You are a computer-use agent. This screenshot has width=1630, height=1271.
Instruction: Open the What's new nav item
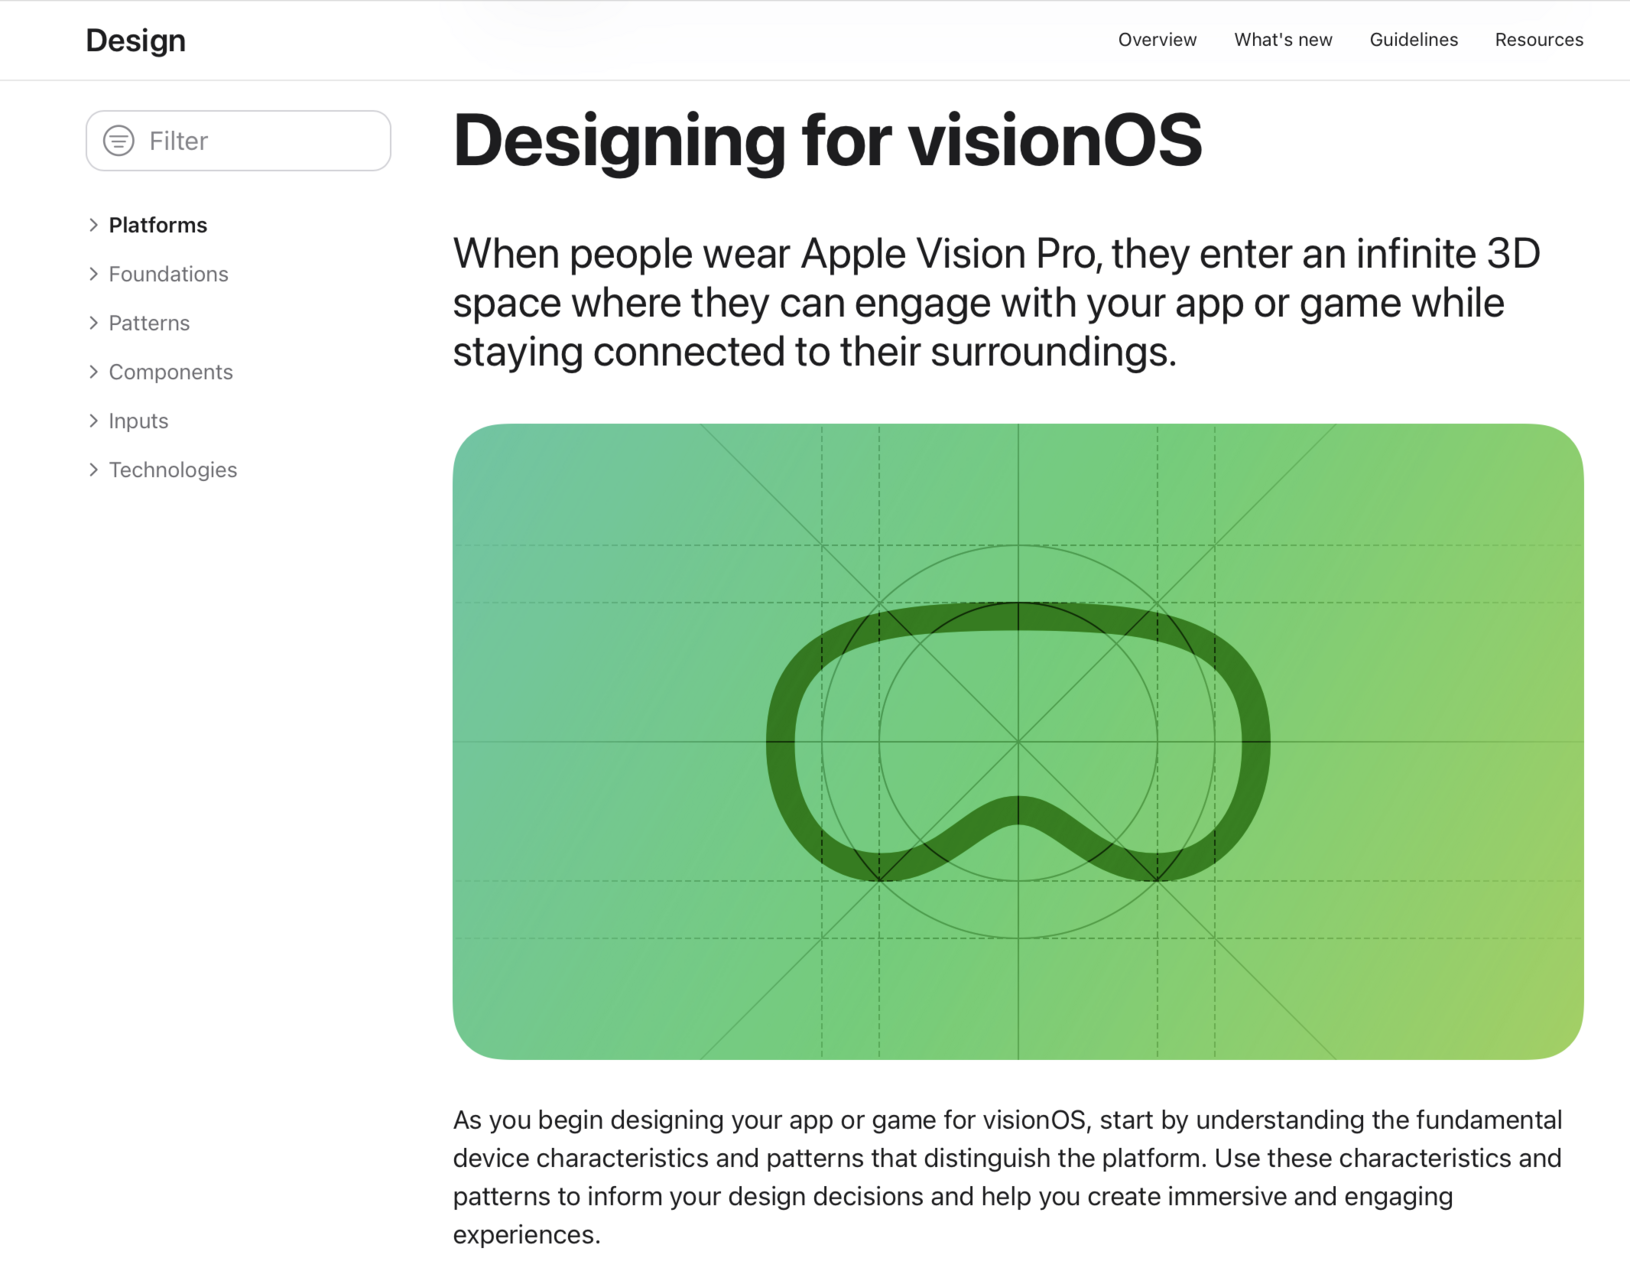click(x=1283, y=40)
